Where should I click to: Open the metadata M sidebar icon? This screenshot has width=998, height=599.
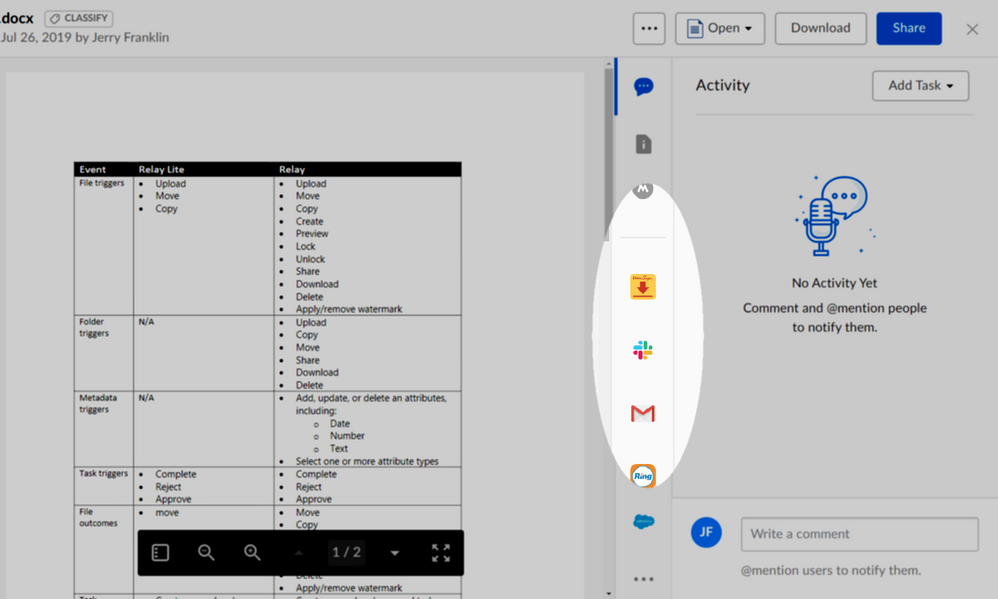coord(643,189)
